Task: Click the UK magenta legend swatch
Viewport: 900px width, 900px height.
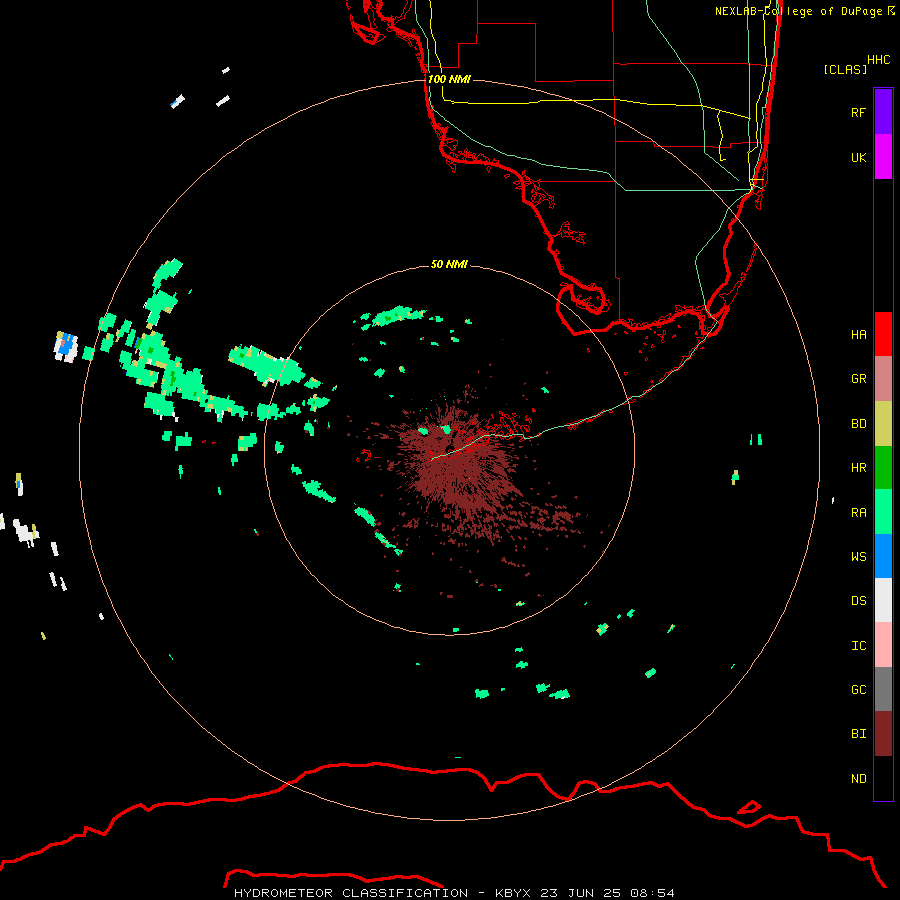Action: pos(883,157)
